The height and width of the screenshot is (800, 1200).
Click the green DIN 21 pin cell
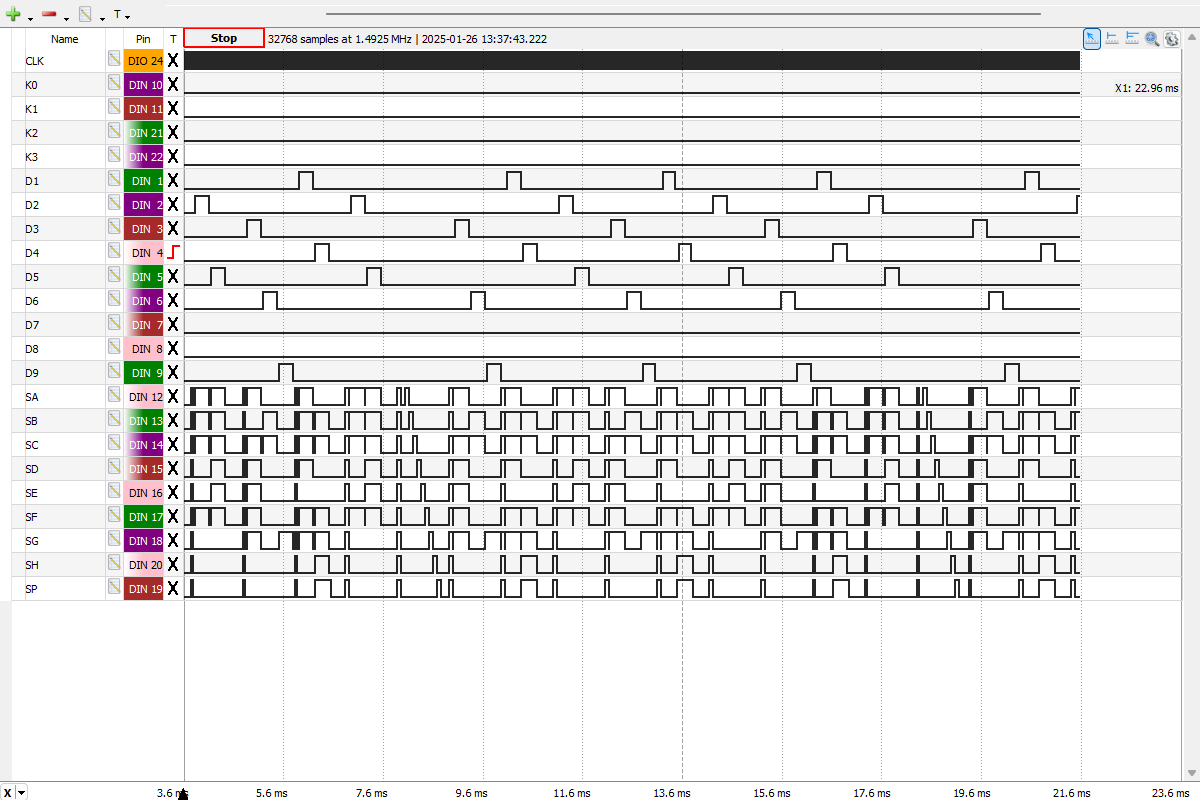pyautogui.click(x=144, y=132)
